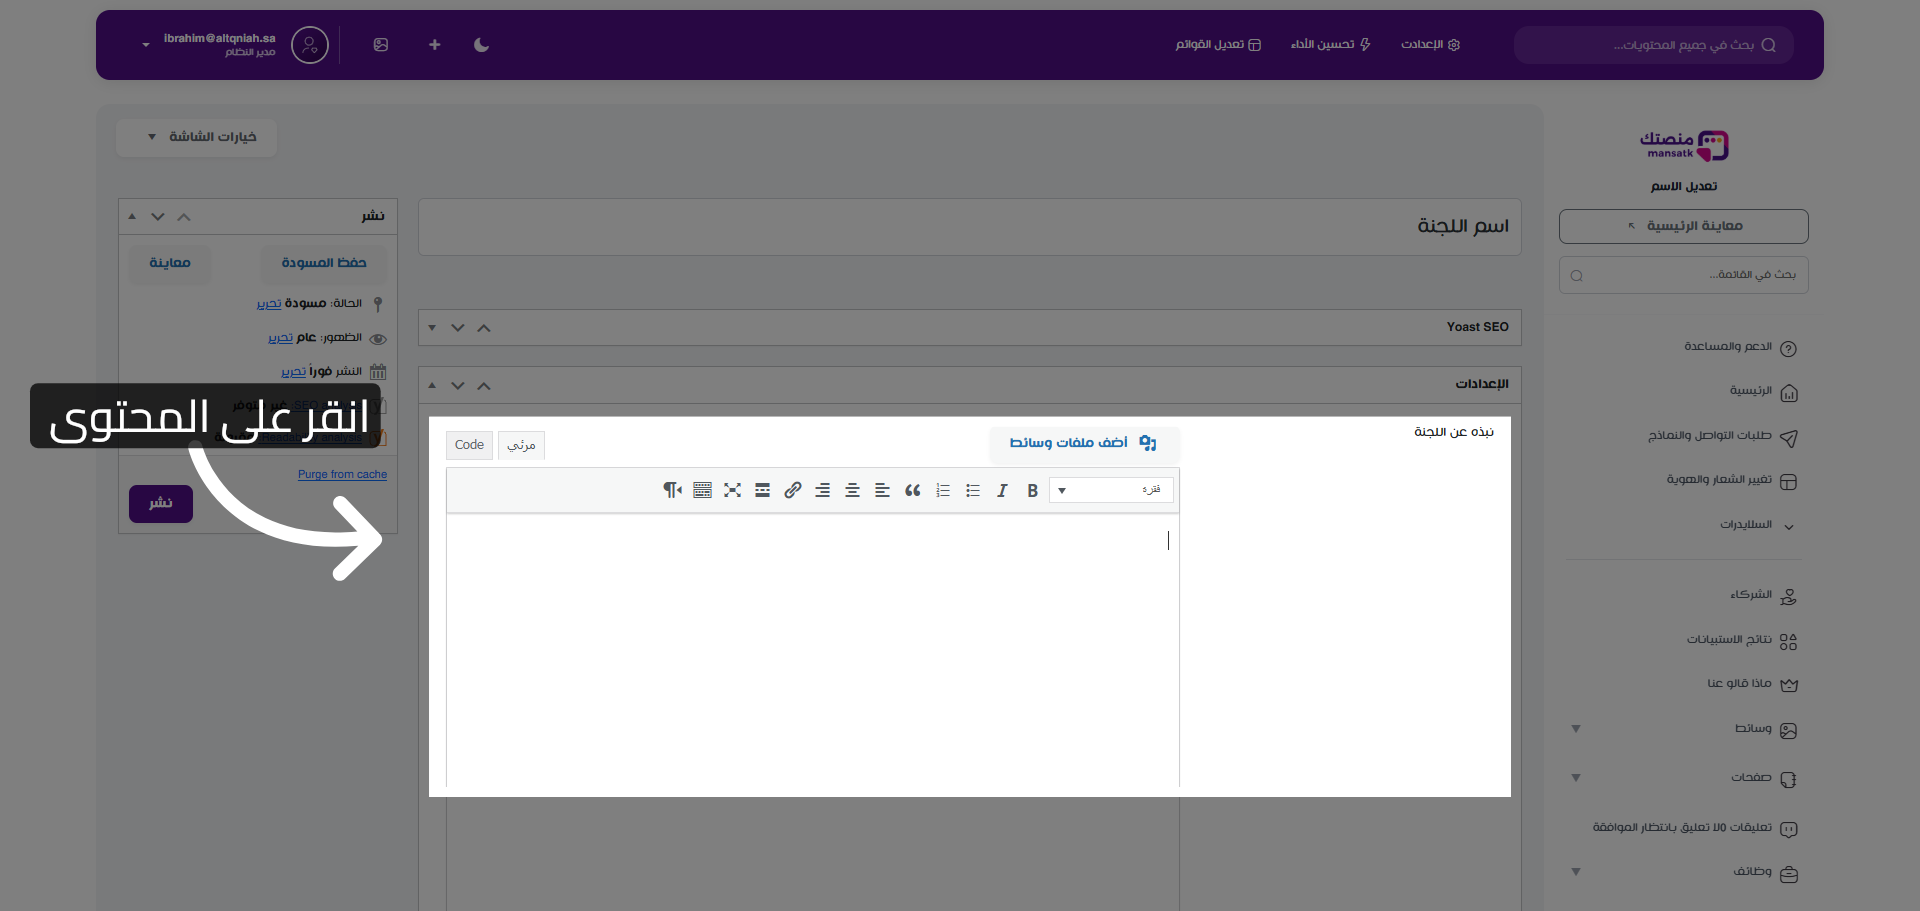Insert a bulleted list
The image size is (1920, 911).
point(972,490)
